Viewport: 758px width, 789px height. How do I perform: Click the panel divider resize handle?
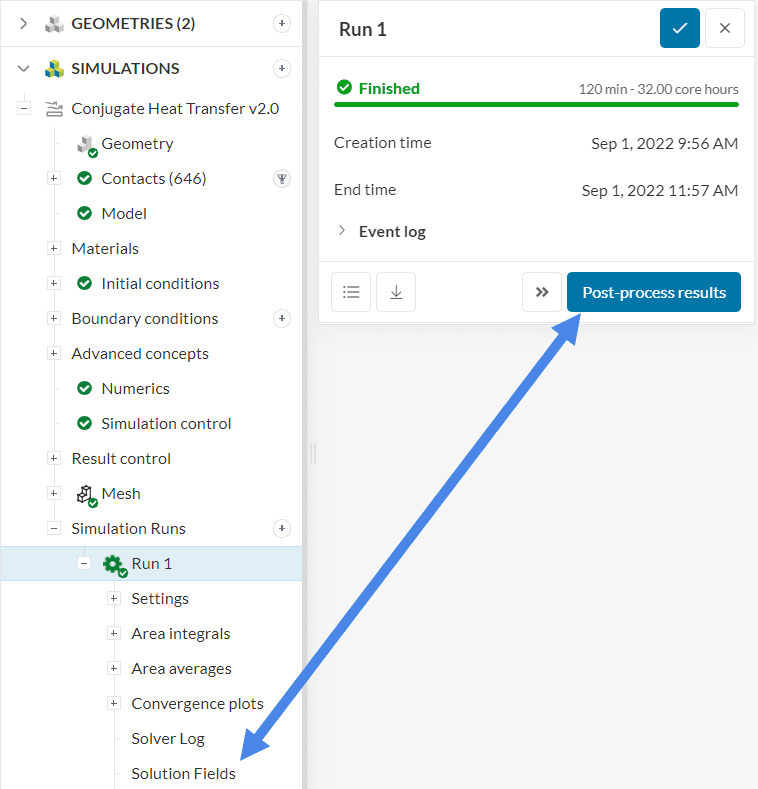[312, 453]
